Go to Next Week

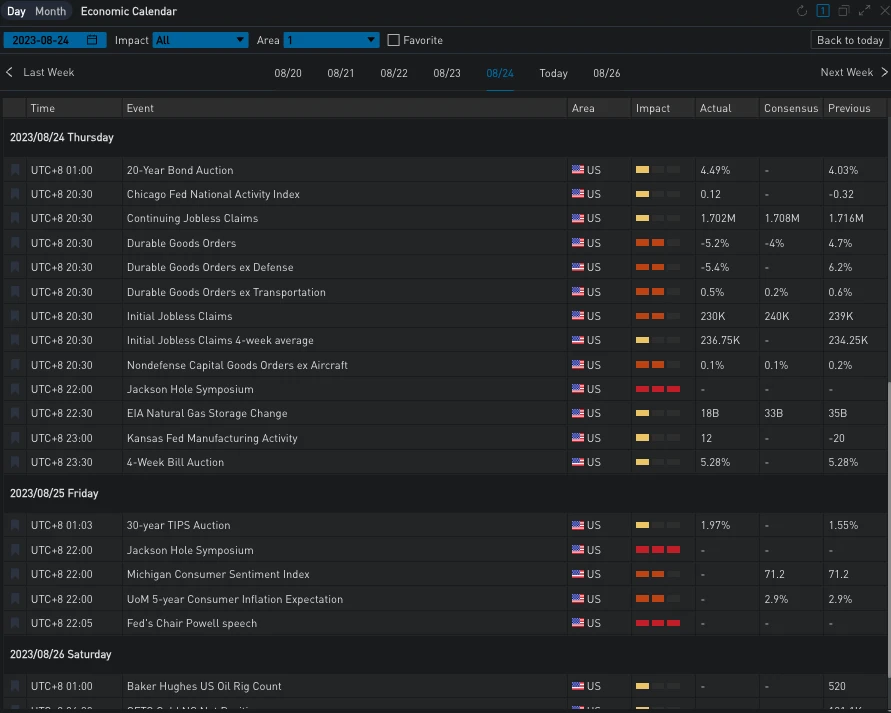pyautogui.click(x=853, y=72)
